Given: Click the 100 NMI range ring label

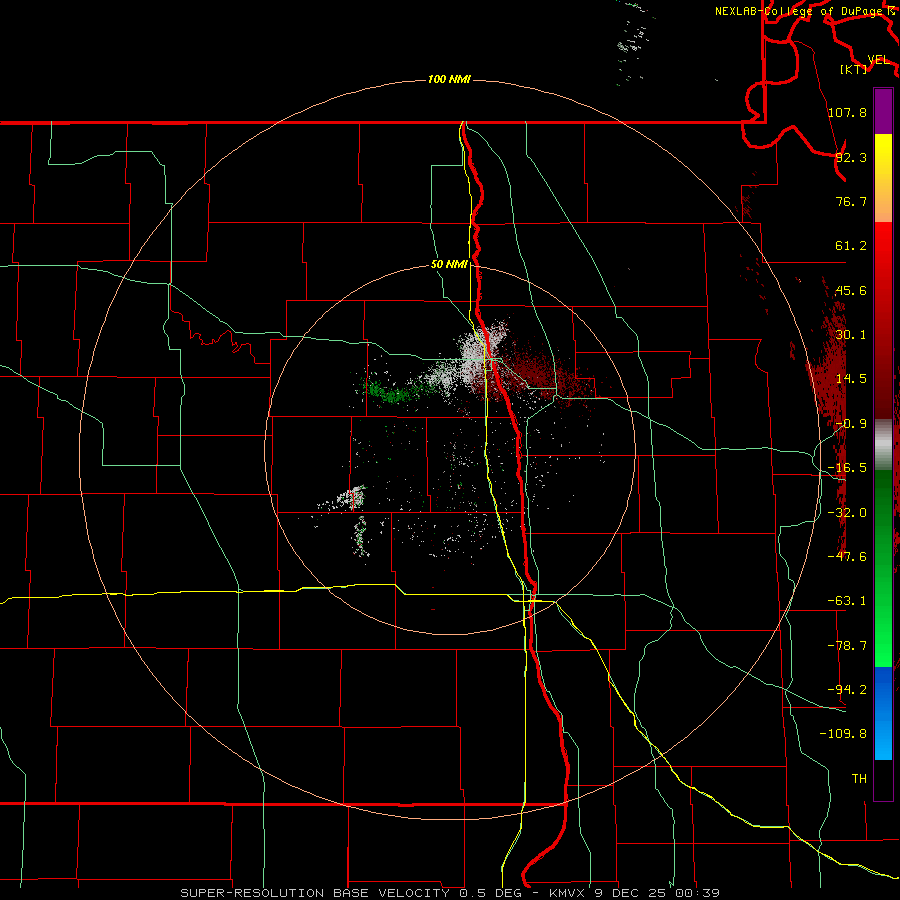Looking at the screenshot, I should pos(449,79).
